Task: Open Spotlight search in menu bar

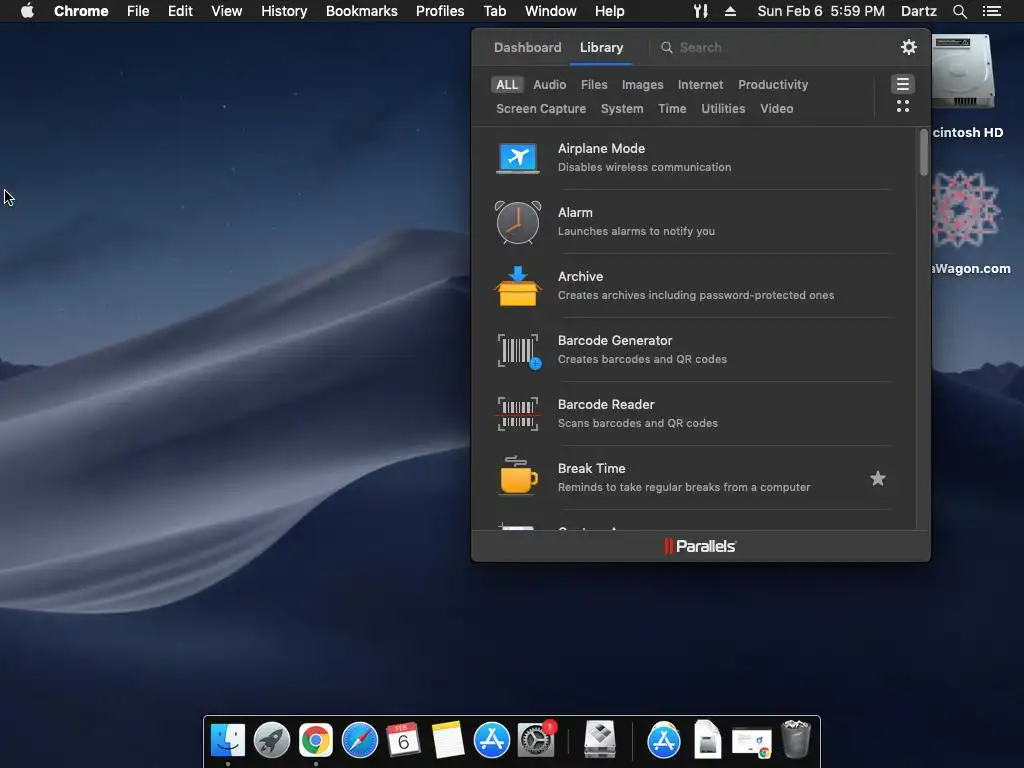Action: (959, 11)
